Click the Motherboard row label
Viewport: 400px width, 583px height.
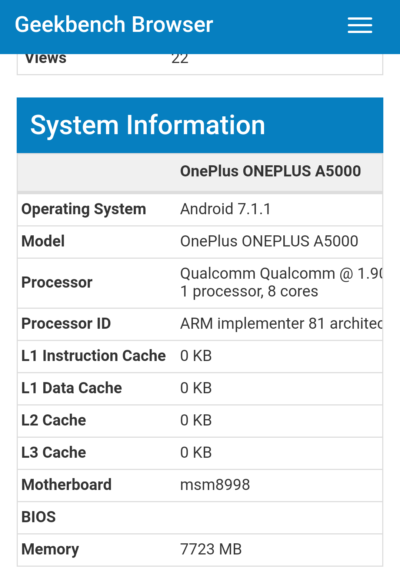(67, 485)
